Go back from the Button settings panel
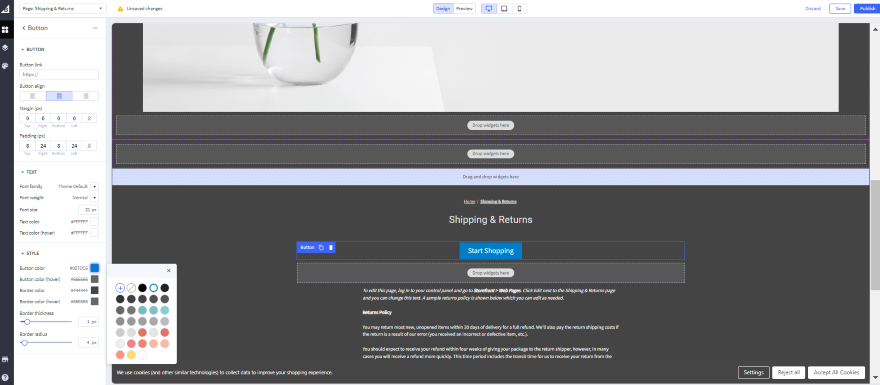880x385 pixels. (x=24, y=28)
